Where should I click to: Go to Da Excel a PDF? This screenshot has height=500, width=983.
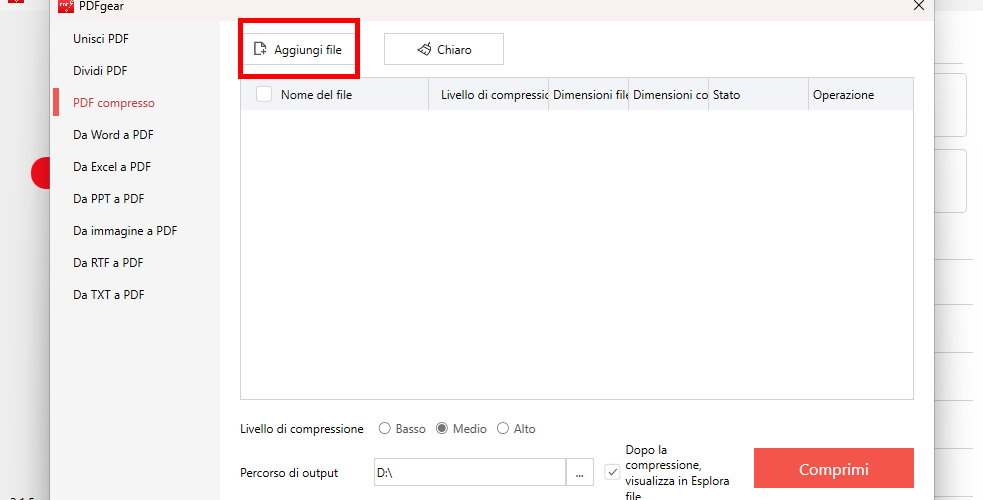[112, 167]
